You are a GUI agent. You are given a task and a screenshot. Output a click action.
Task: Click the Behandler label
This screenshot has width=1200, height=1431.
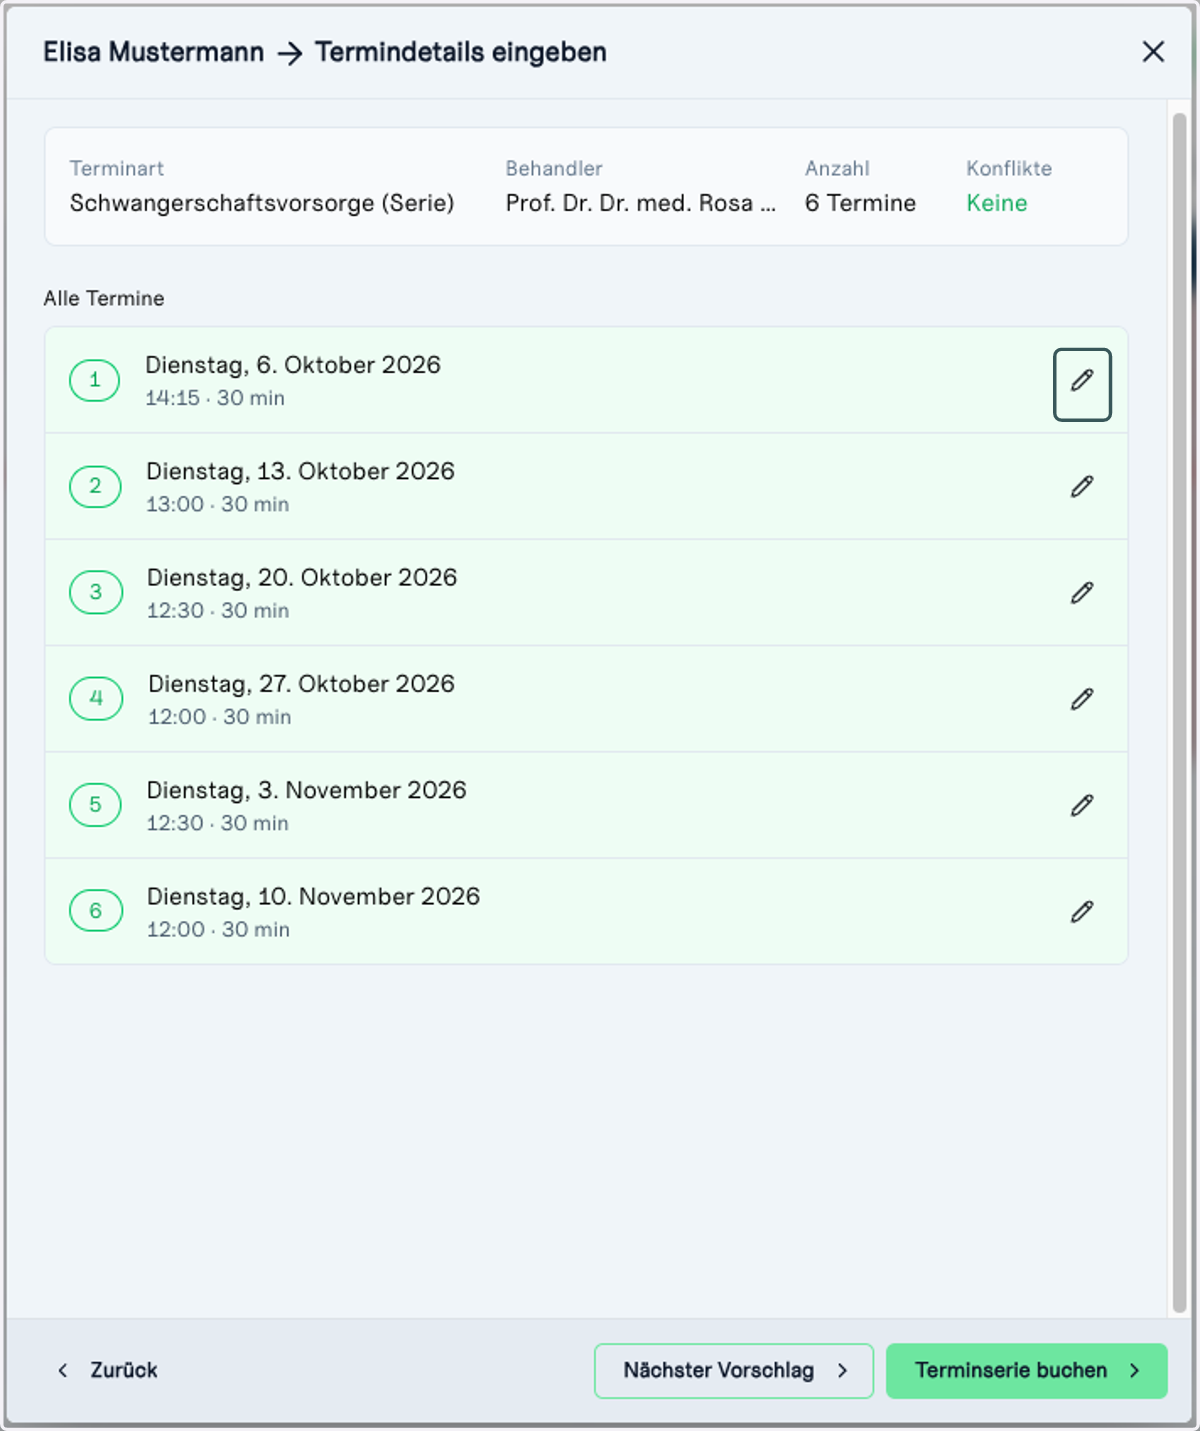tap(554, 168)
